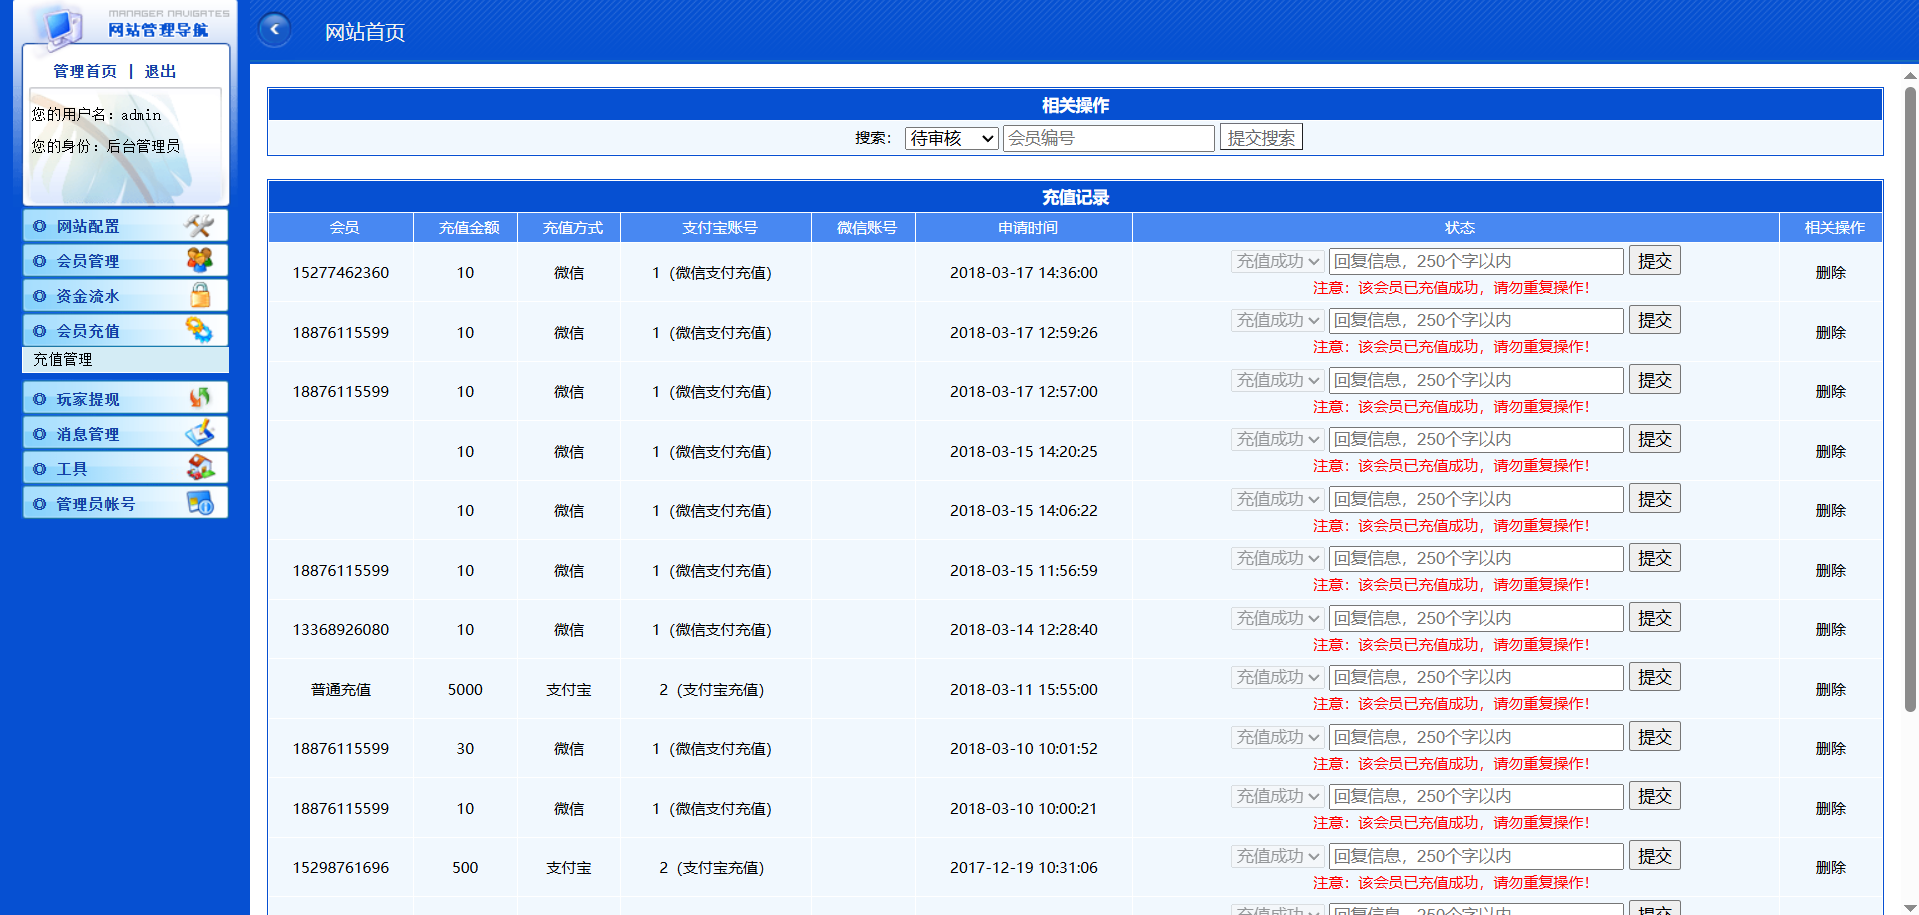Click bullet icon beside 管理员帐号

[x=40, y=504]
